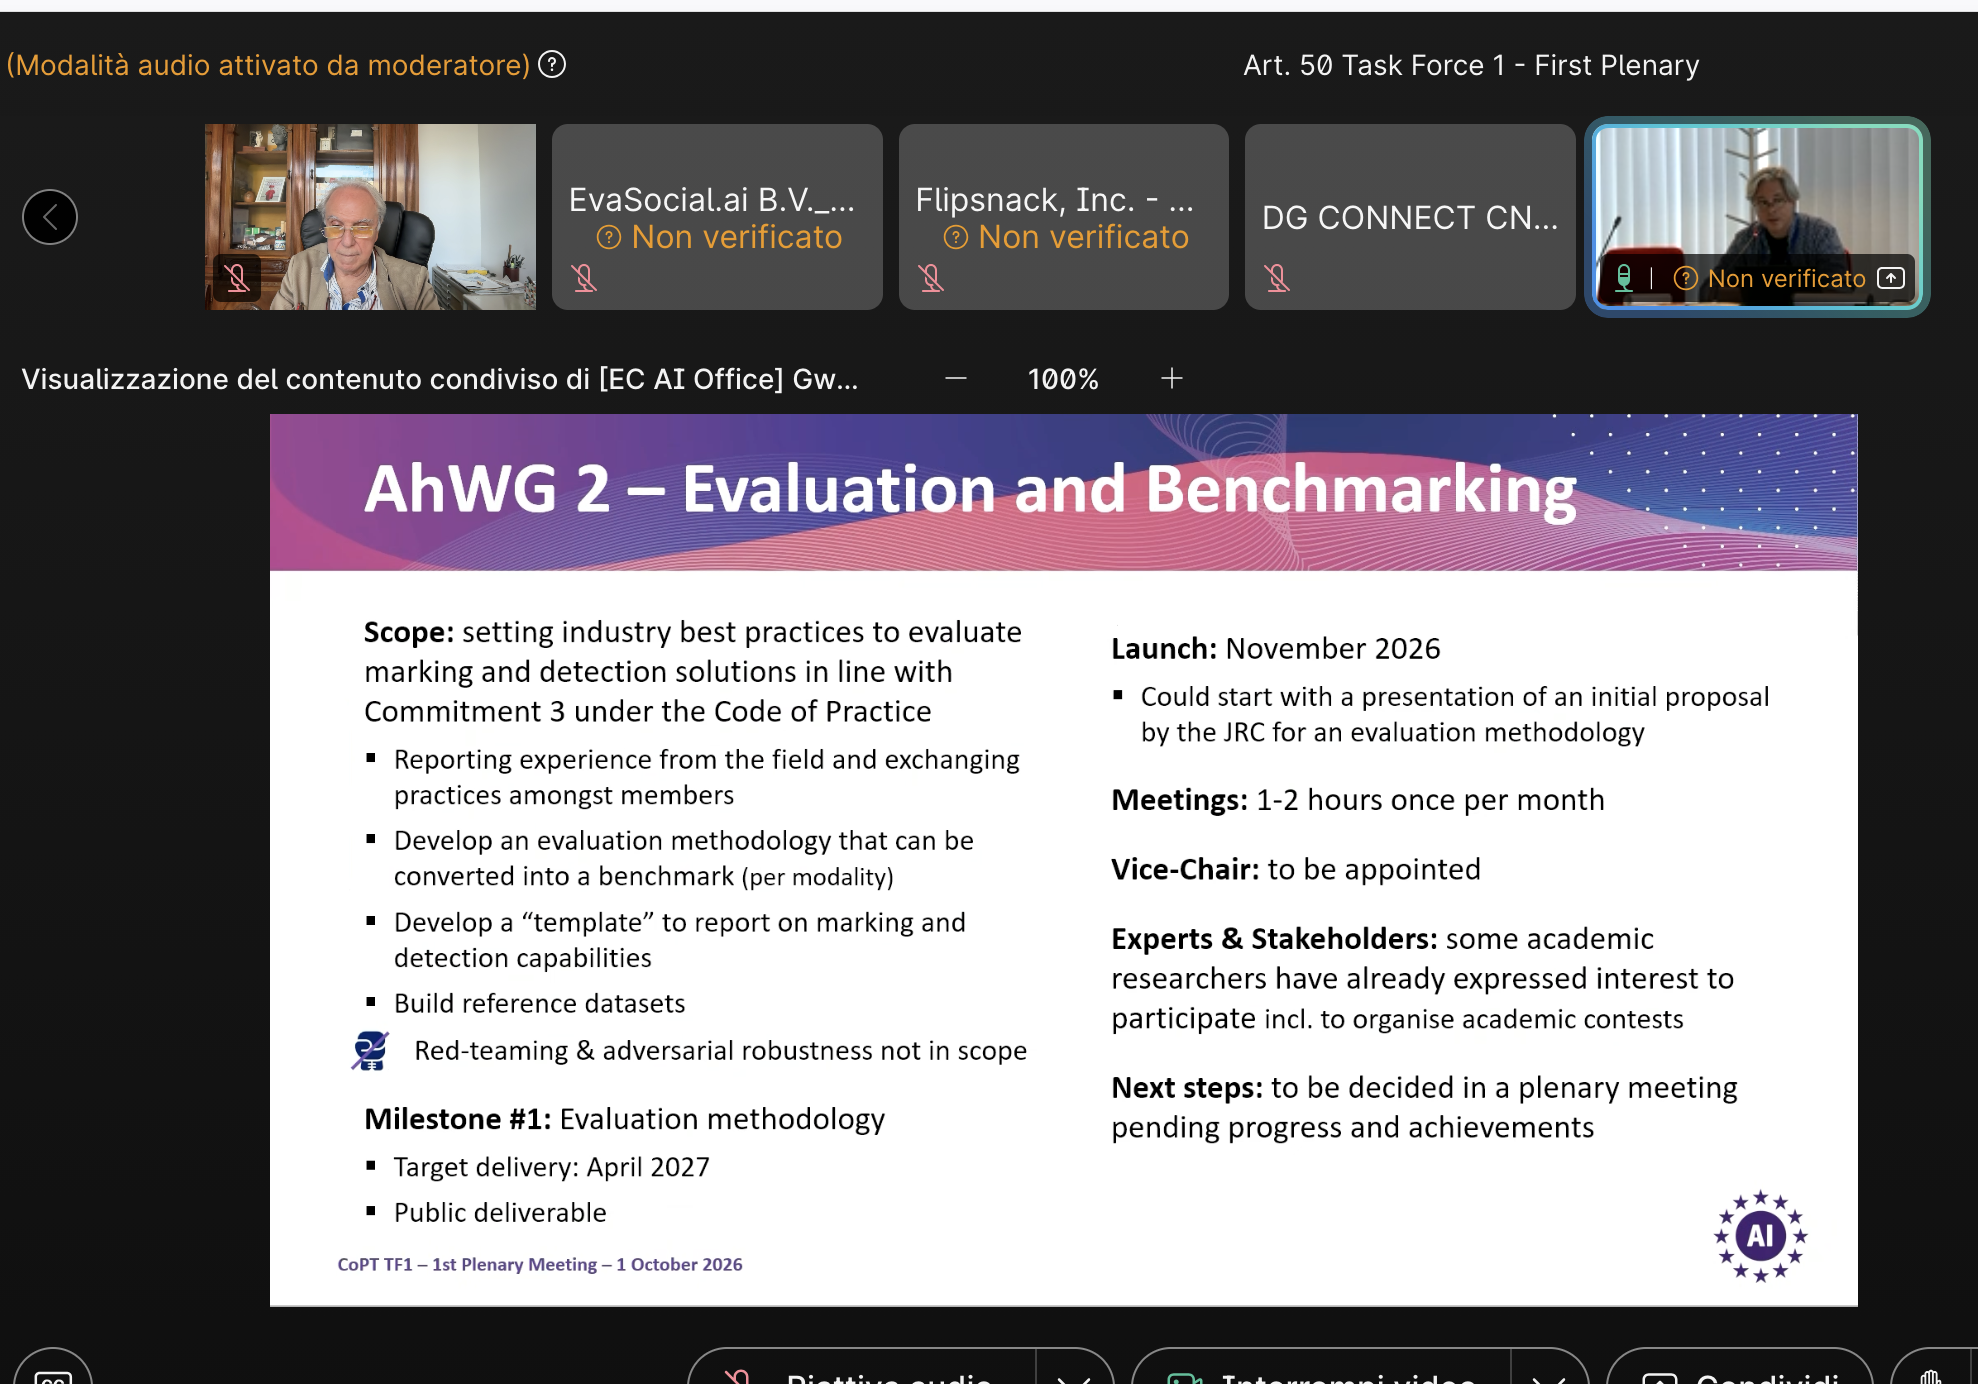Click the muted microphone icon on the DG CONNECT tile

pyautogui.click(x=1278, y=278)
